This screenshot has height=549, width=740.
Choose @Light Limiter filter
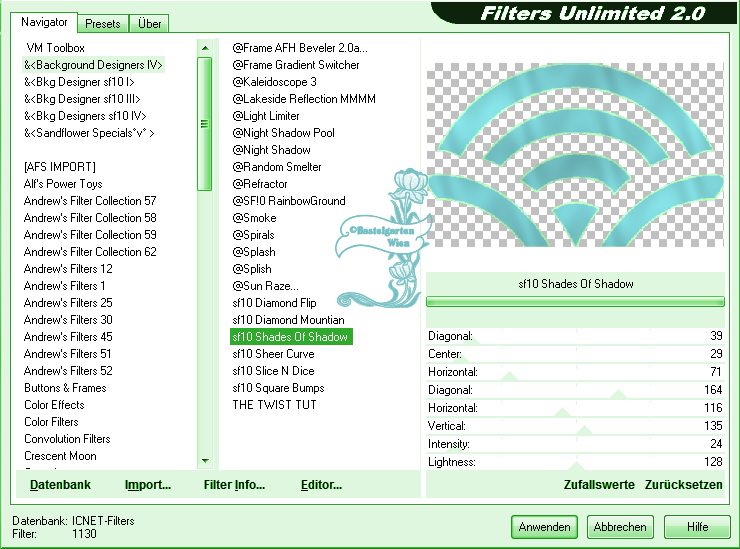pos(266,116)
